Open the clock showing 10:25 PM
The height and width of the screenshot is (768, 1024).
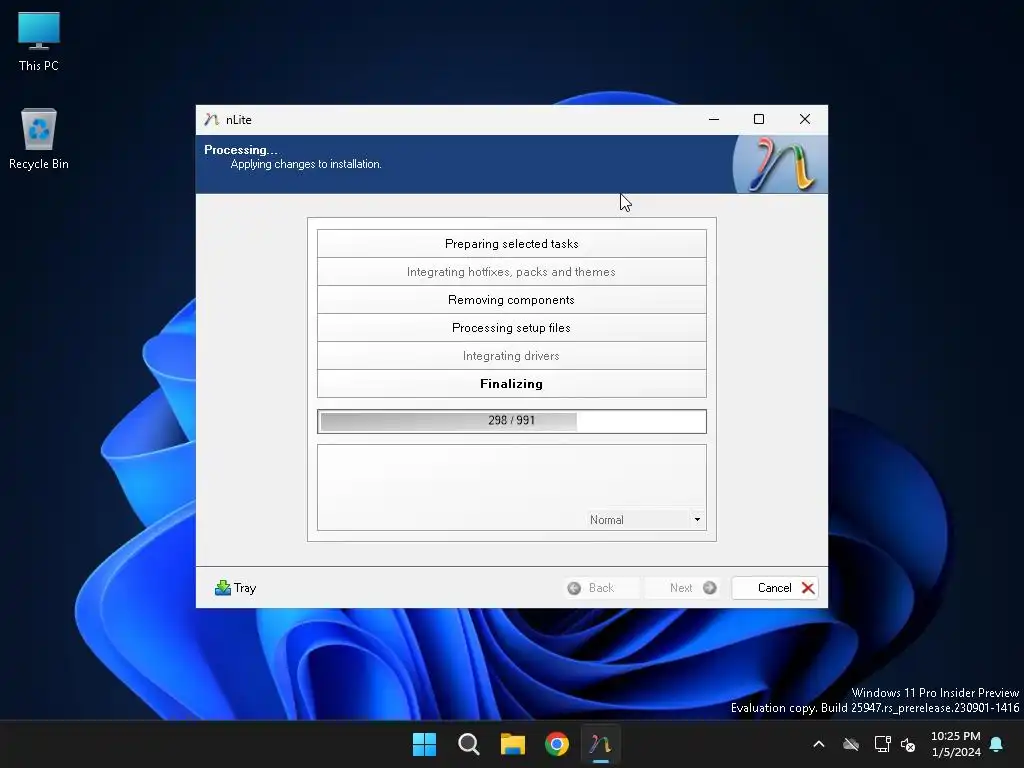point(955,744)
